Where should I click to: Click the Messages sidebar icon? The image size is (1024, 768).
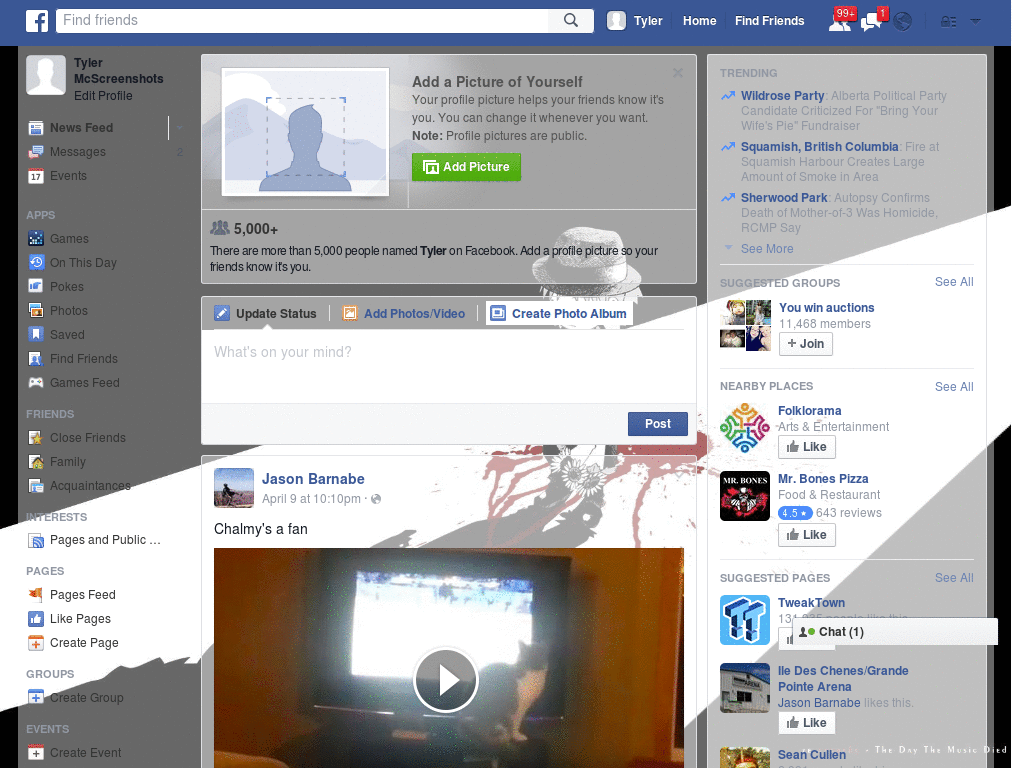(x=36, y=152)
